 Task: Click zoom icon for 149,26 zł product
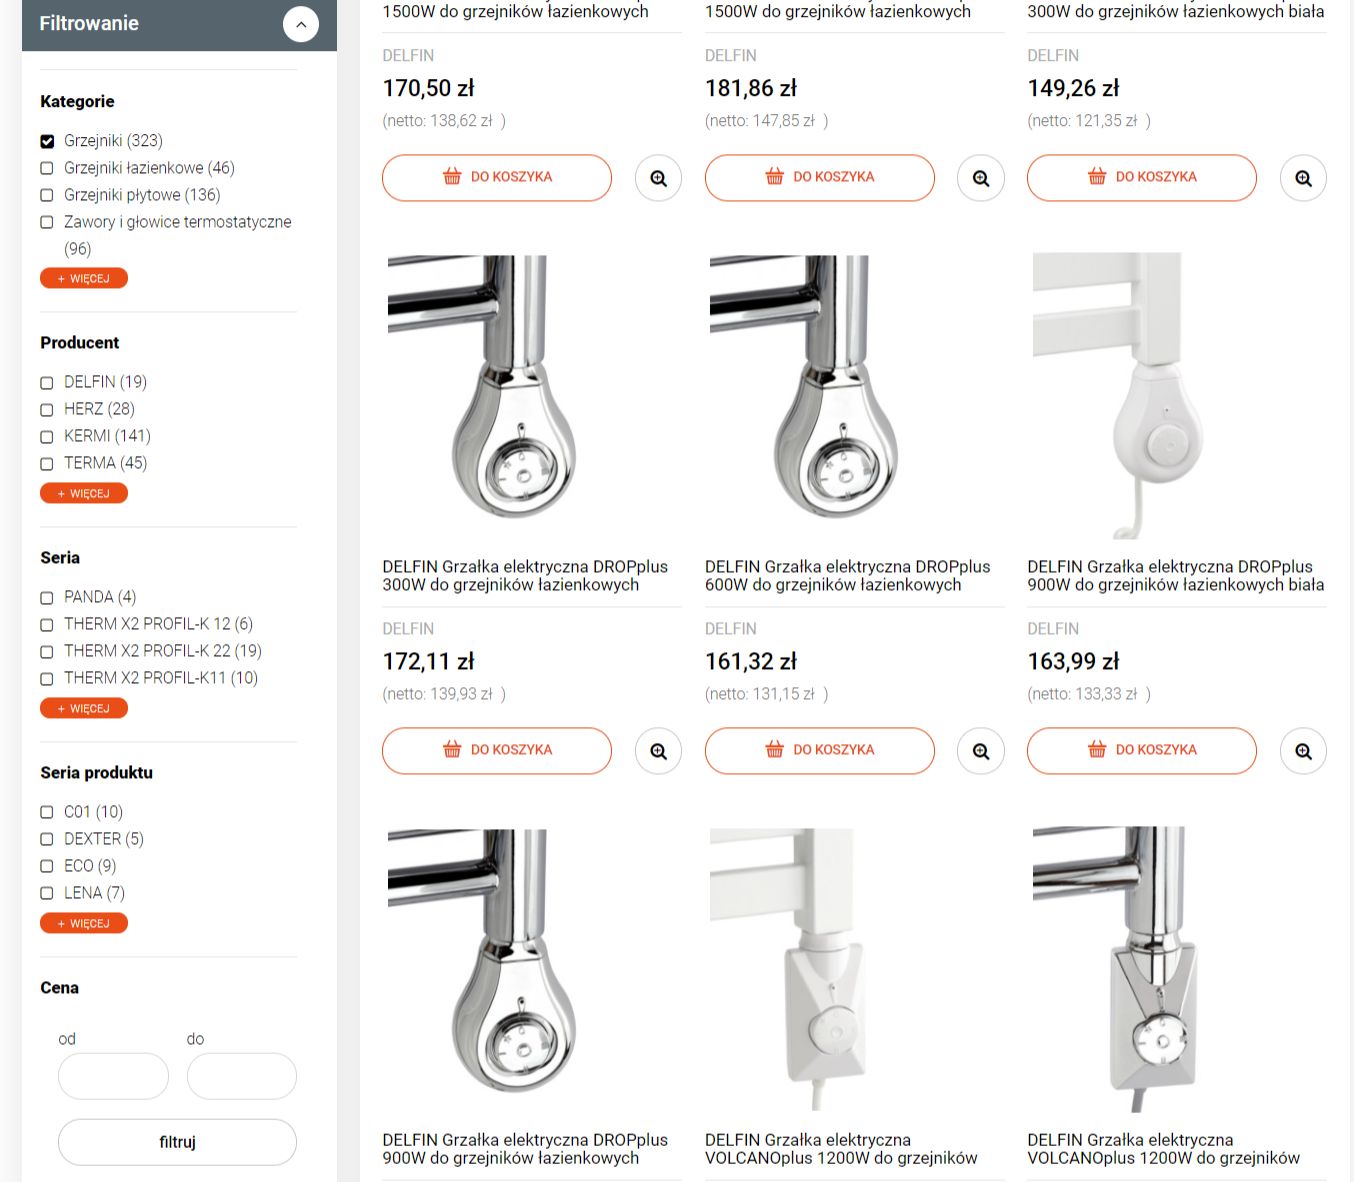tap(1303, 178)
